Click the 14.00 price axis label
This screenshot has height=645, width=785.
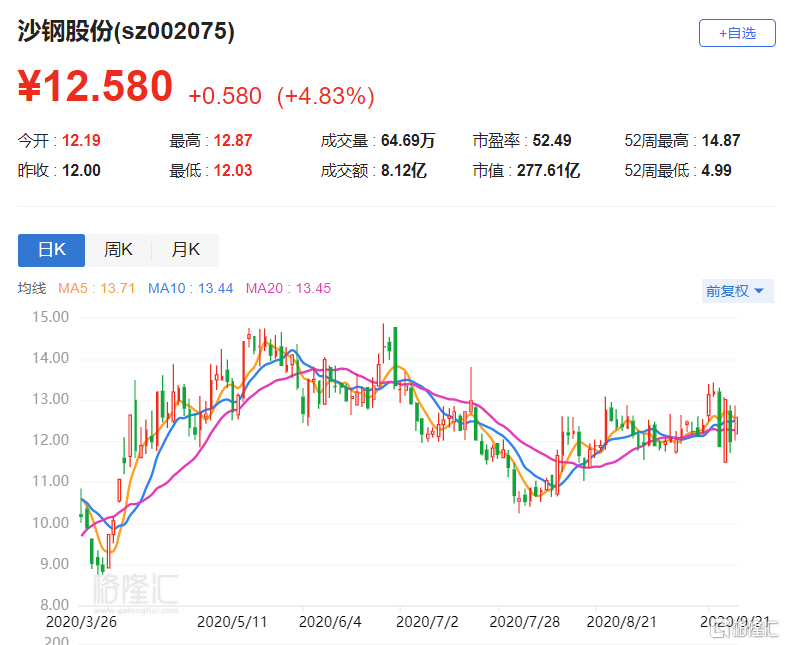click(x=51, y=358)
